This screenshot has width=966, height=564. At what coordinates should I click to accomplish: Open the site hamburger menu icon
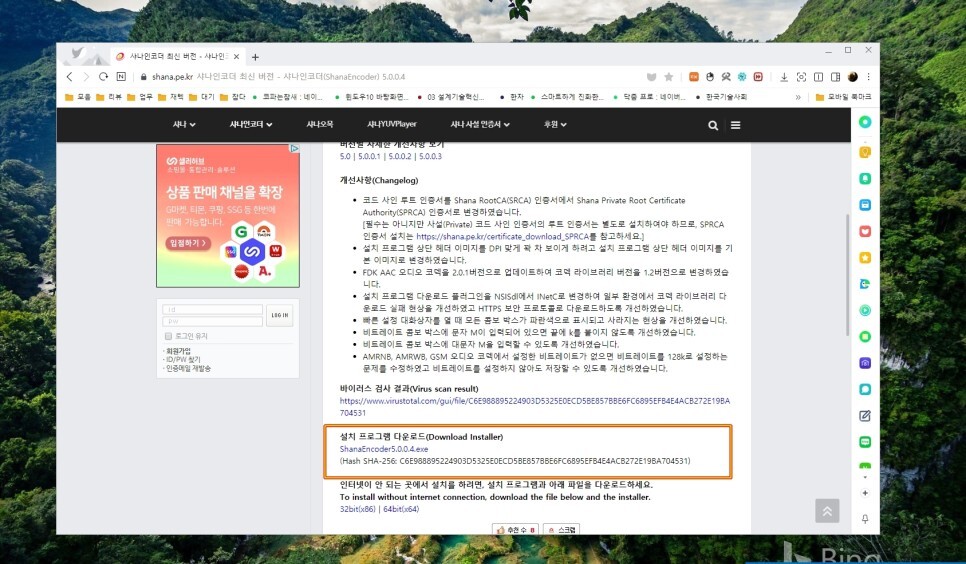[x=736, y=125]
